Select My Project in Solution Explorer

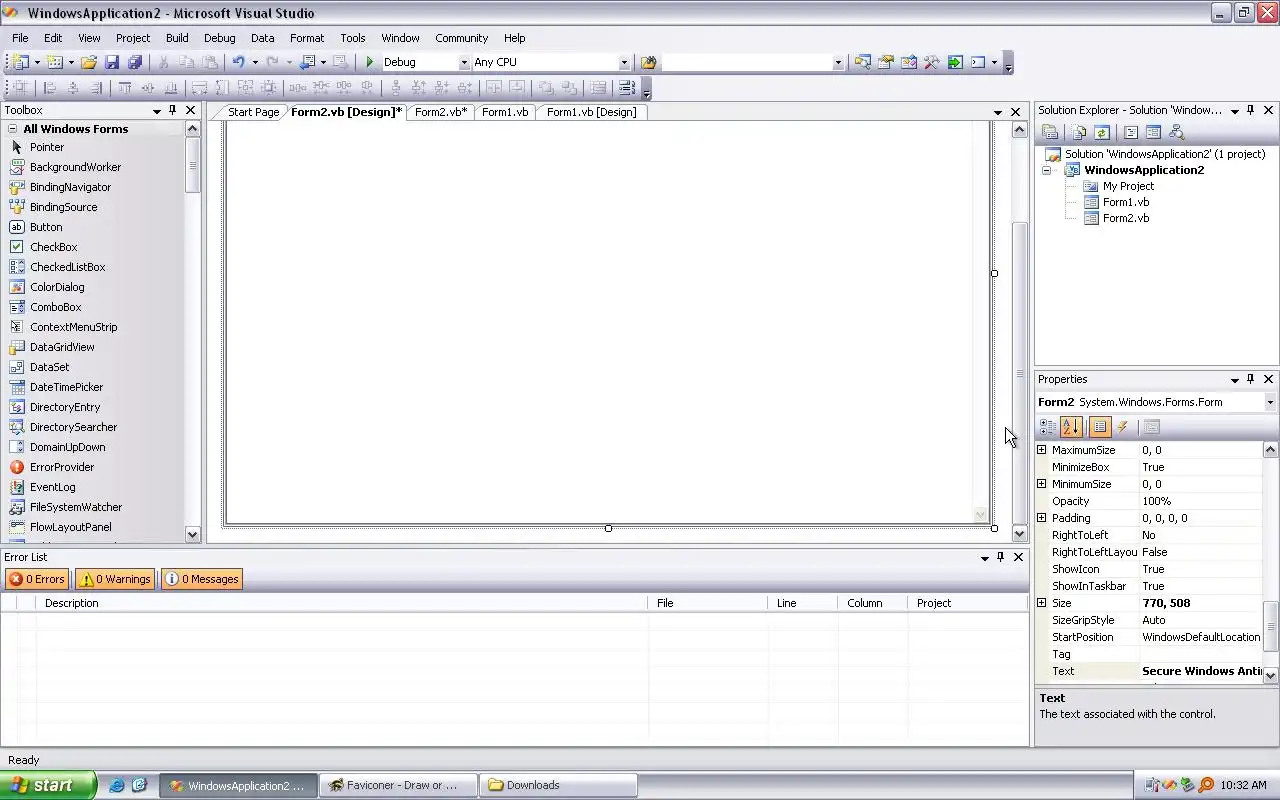coord(1128,186)
